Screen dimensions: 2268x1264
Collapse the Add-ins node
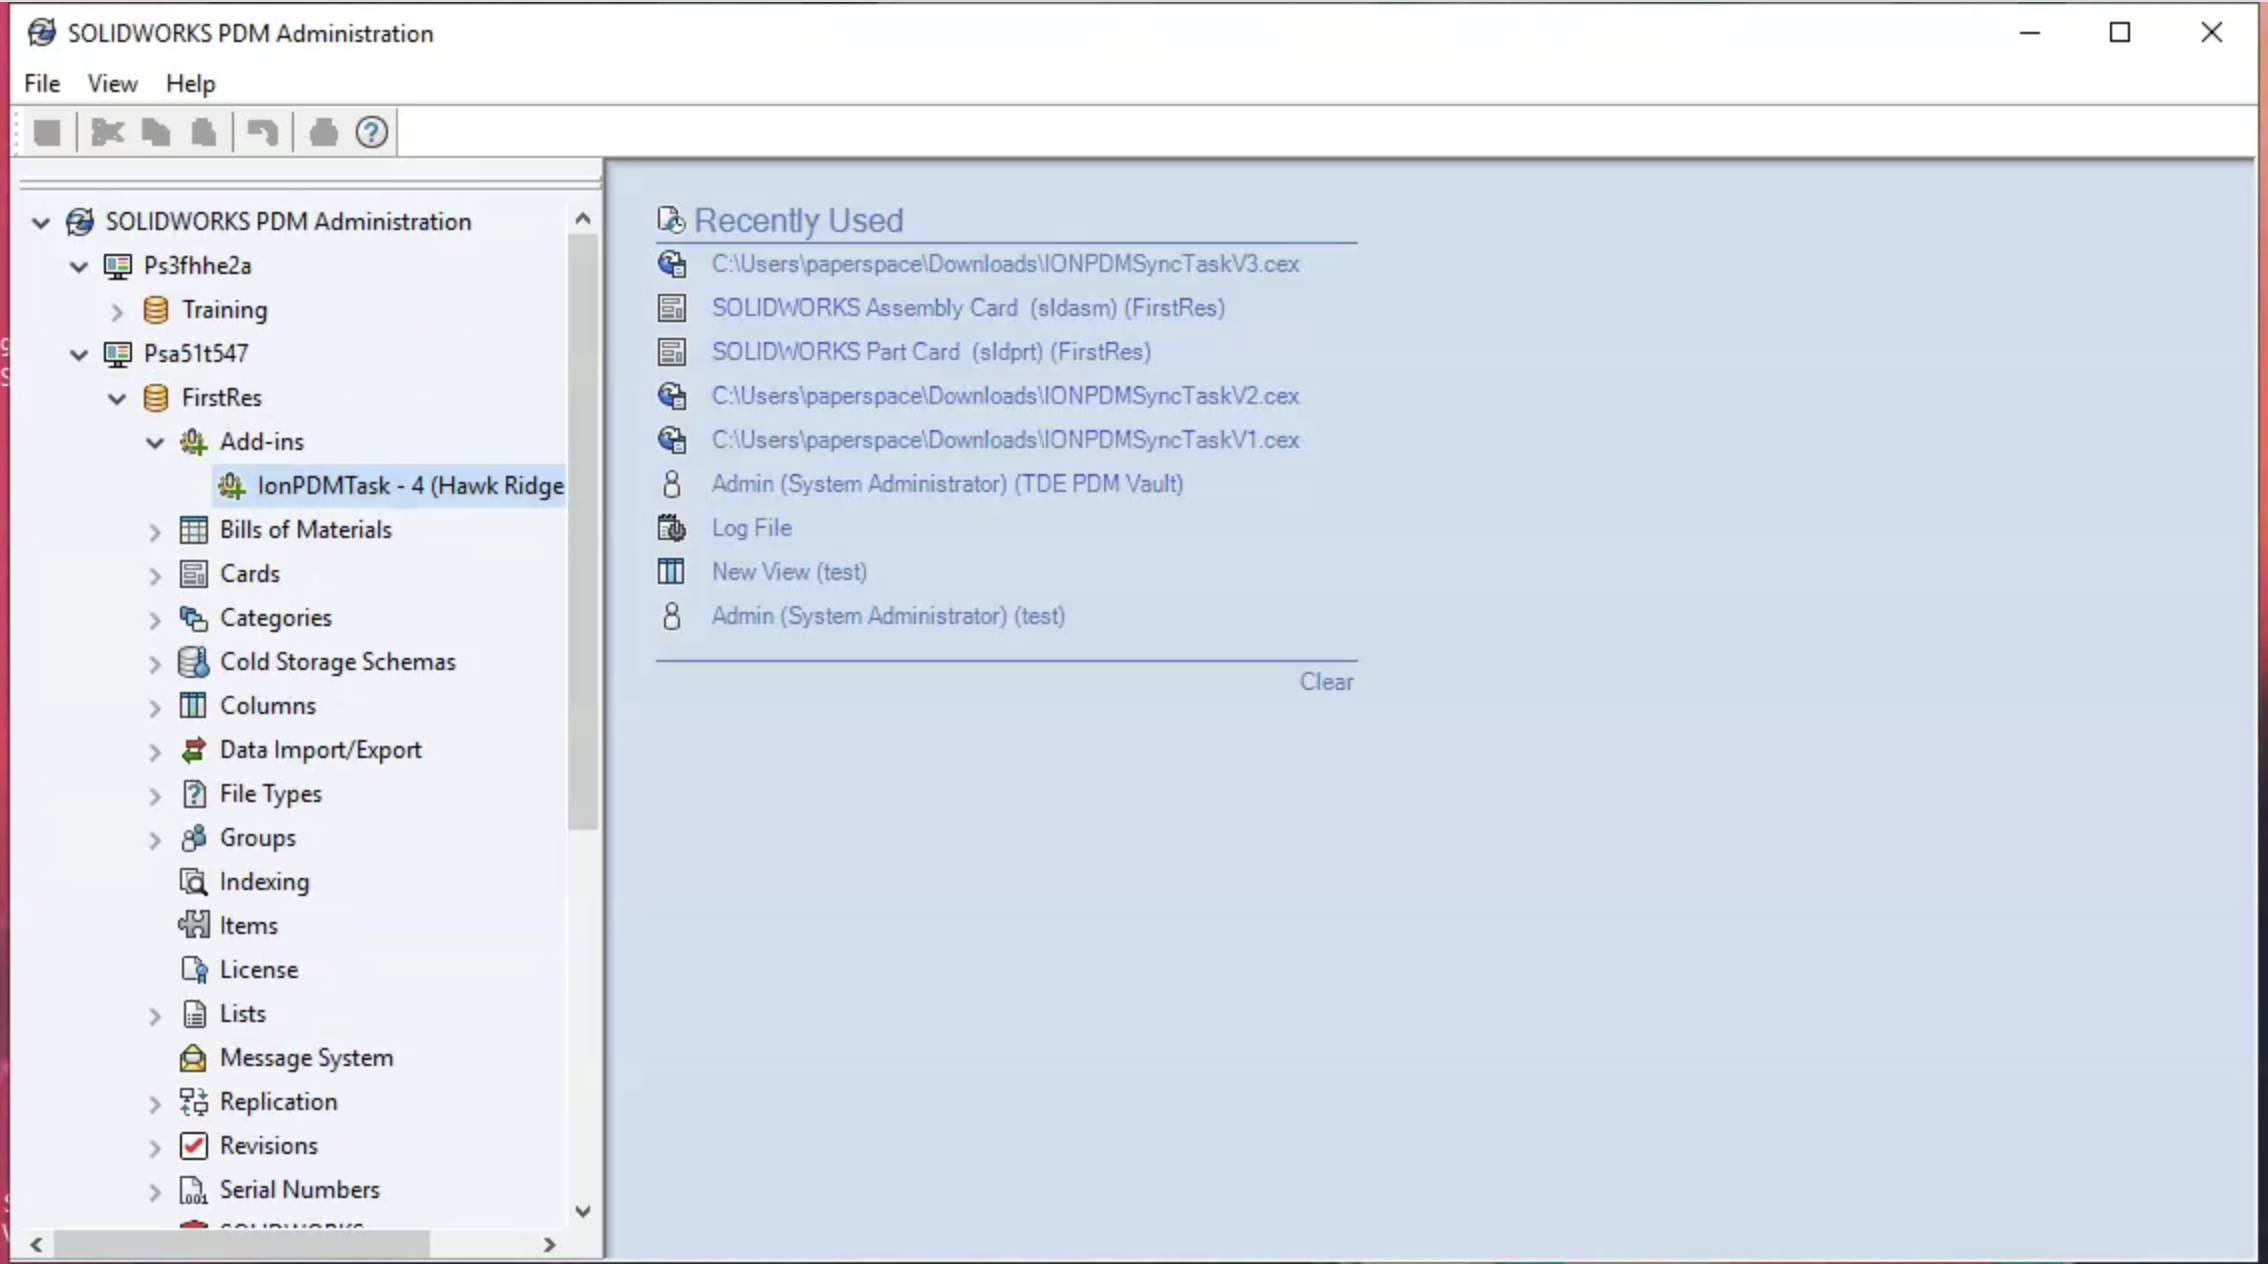coord(155,443)
